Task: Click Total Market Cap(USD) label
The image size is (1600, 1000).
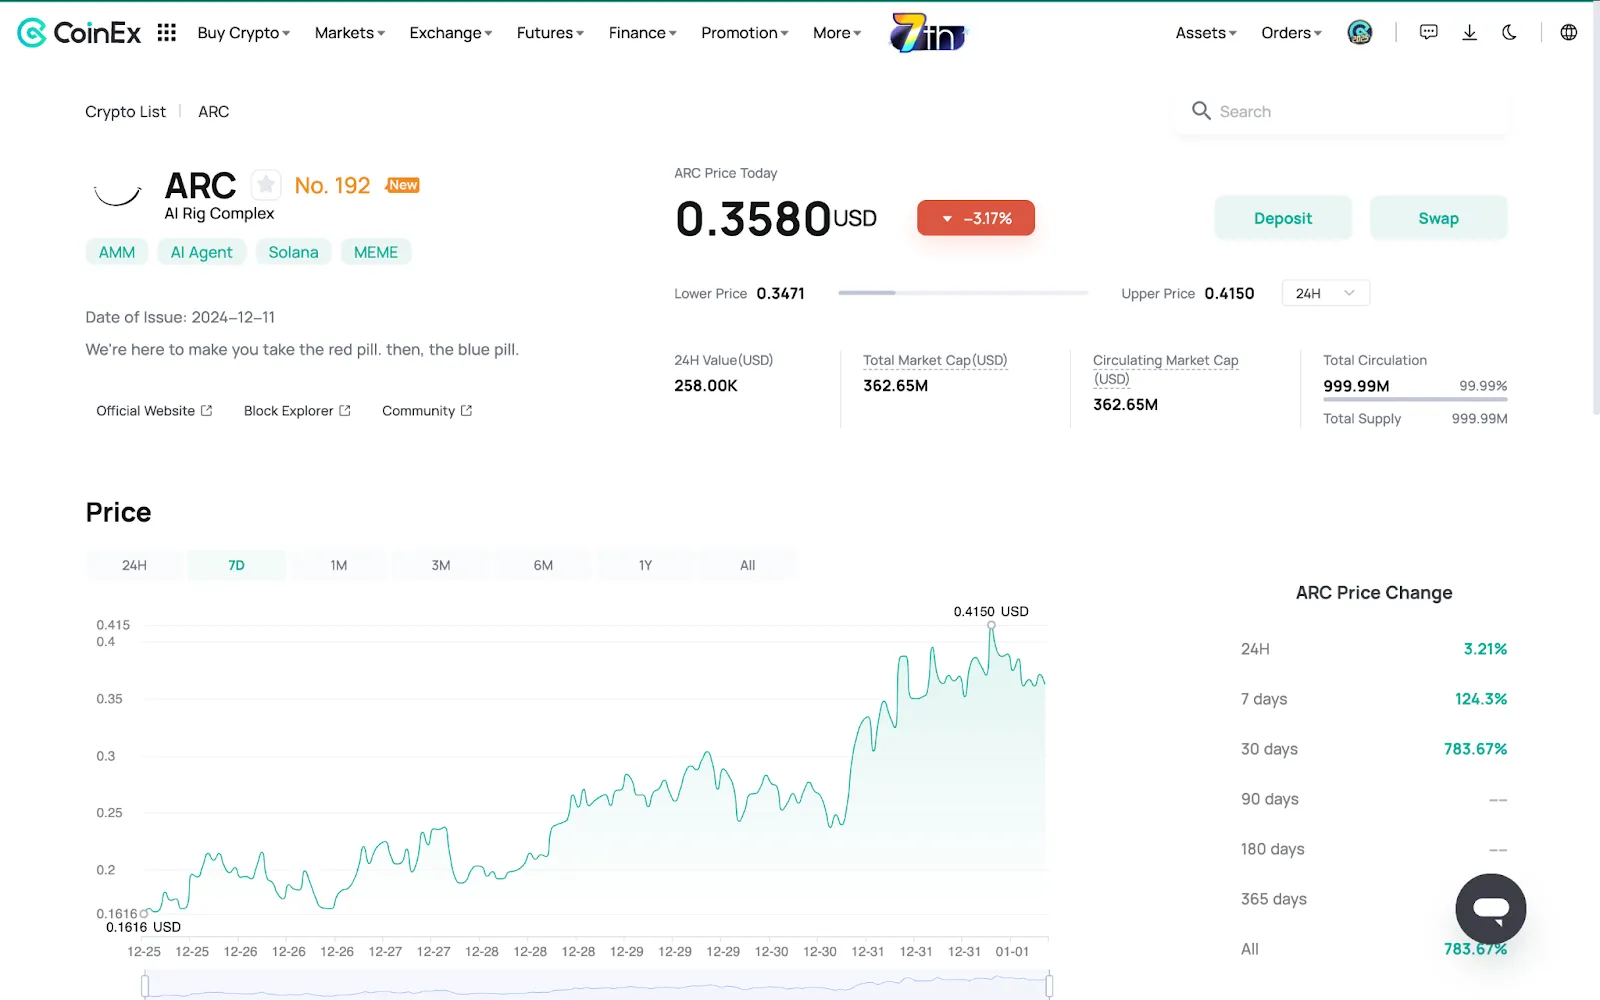Action: (935, 360)
